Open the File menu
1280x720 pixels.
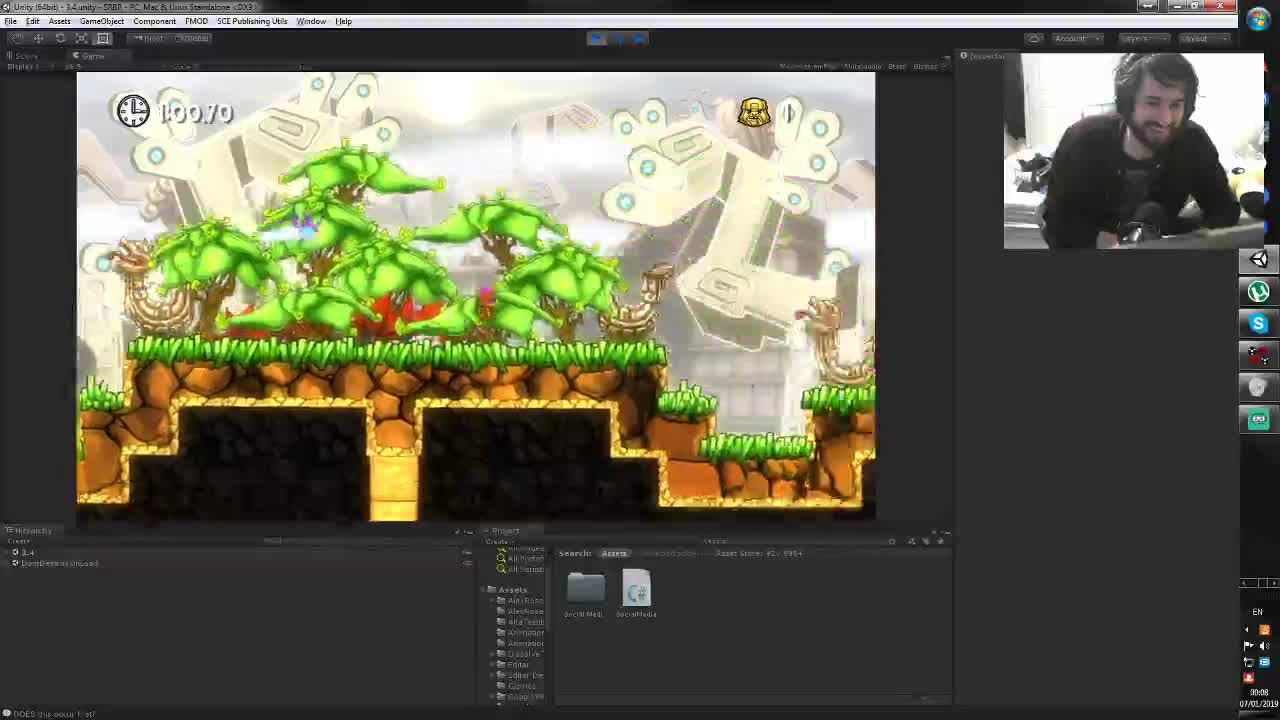coord(10,21)
